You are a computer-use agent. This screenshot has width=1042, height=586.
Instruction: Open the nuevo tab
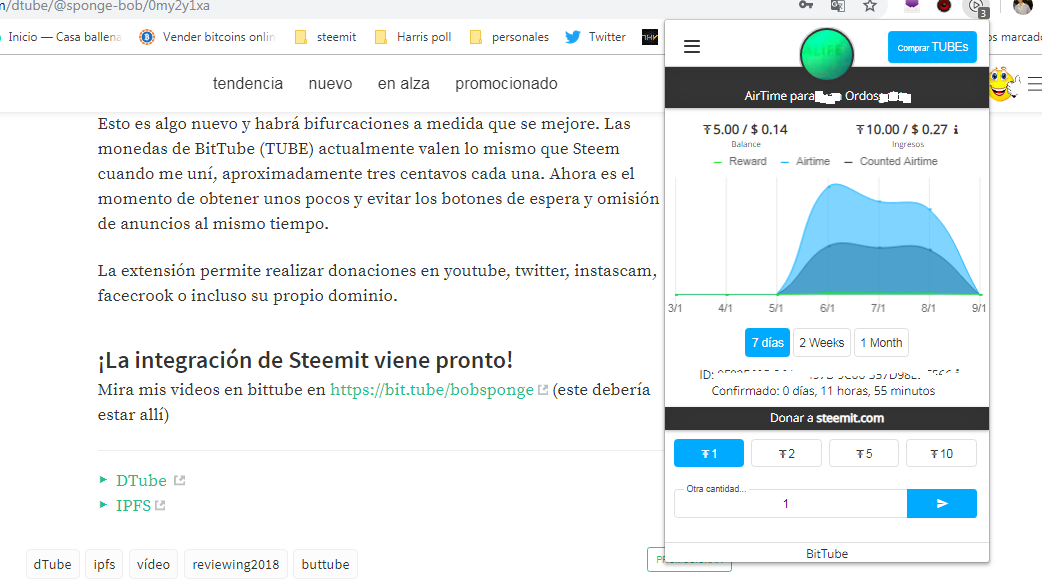coord(330,84)
